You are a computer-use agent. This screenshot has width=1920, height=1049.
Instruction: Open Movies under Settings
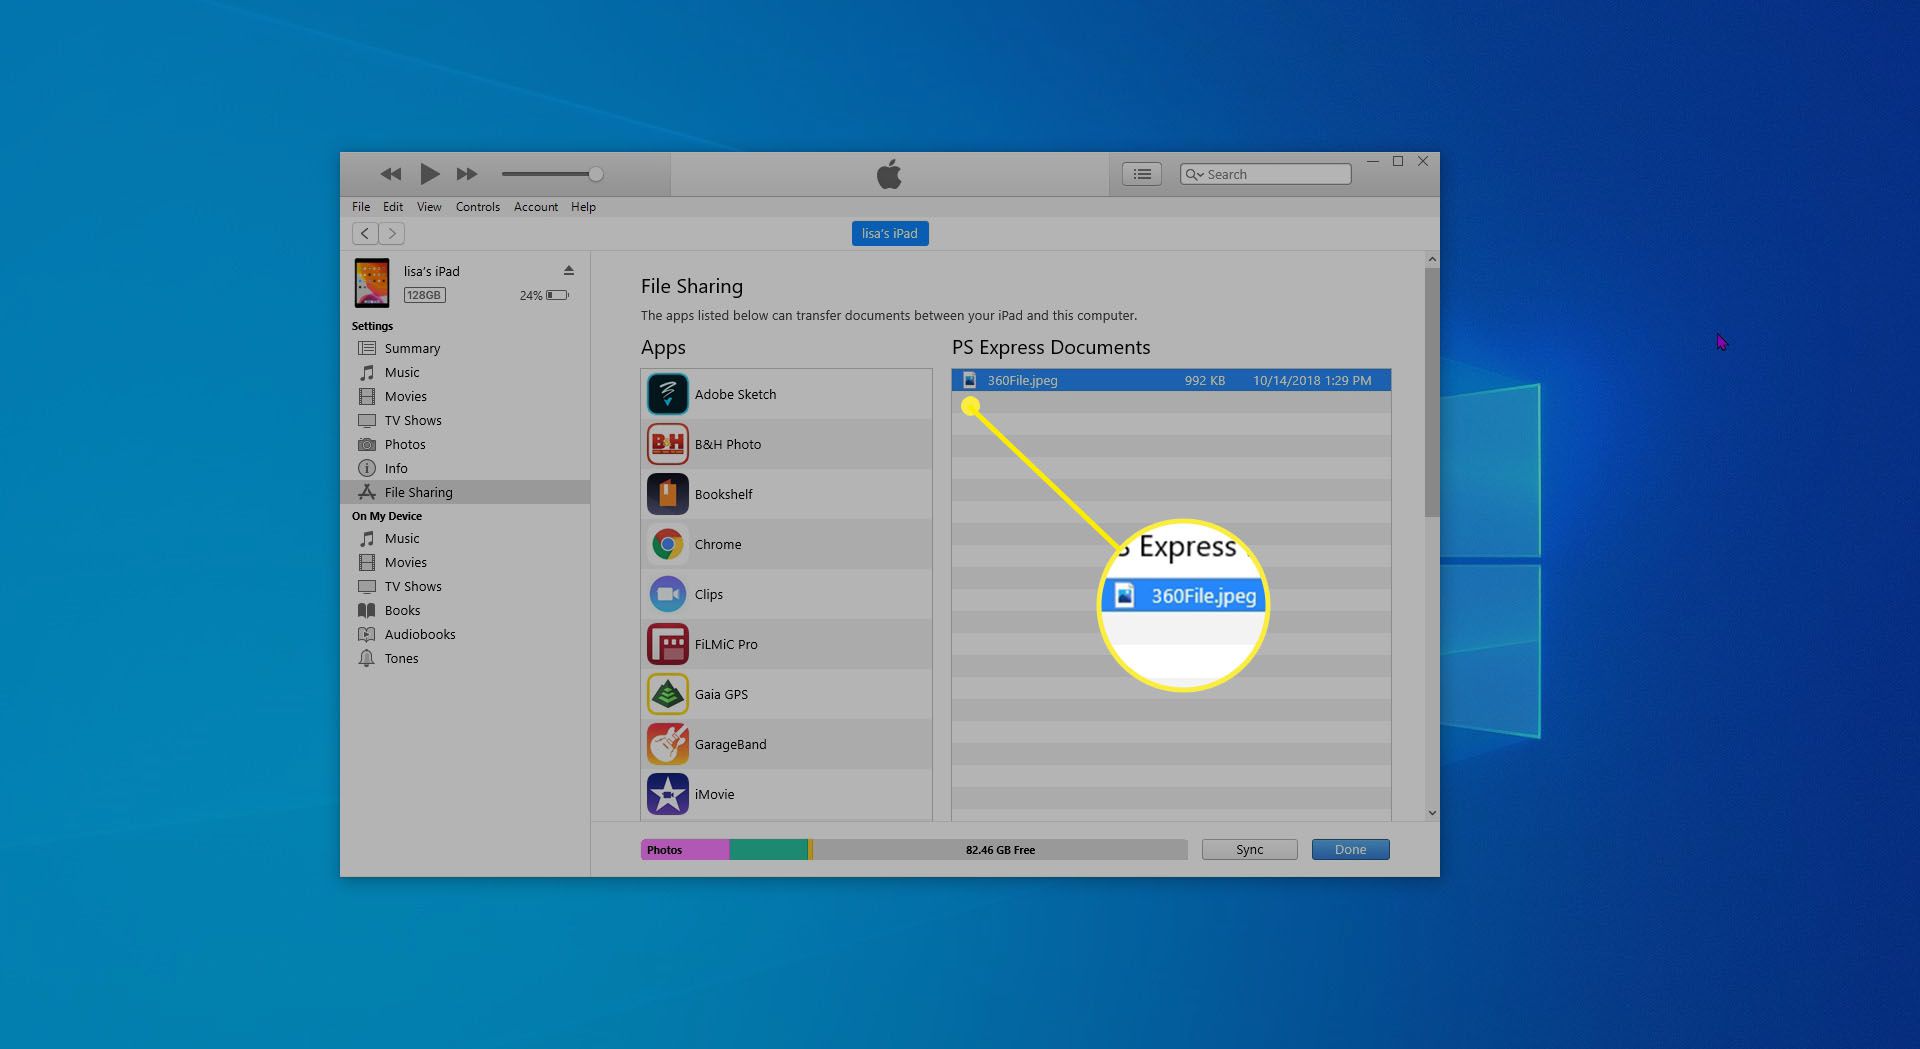click(465, 396)
